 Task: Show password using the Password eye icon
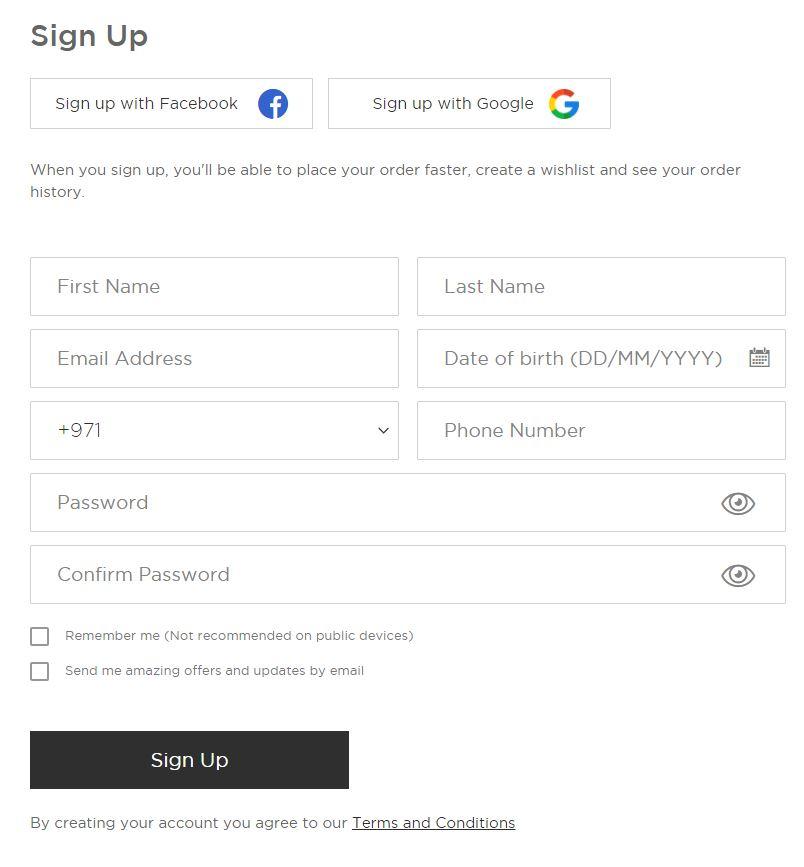tap(738, 503)
